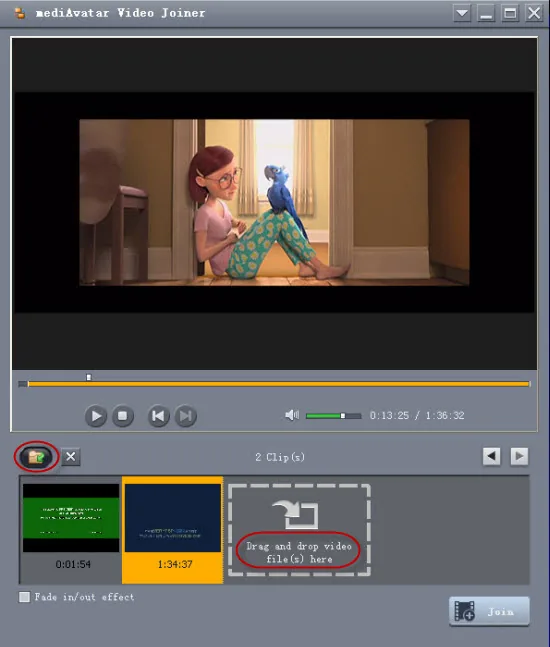Screen dimensions: 550x647
Task: Remove selected clip with X icon
Action: tap(71, 457)
